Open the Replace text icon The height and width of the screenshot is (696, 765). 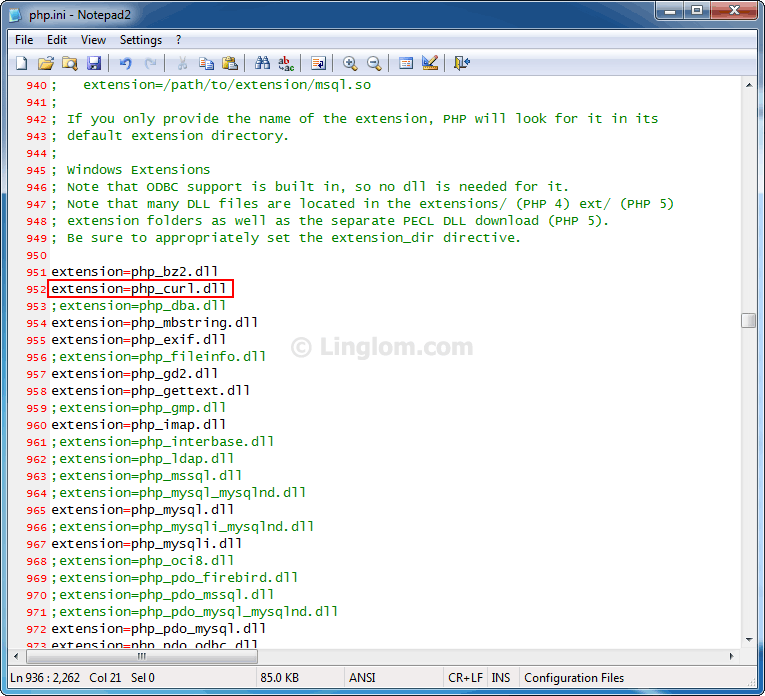point(286,63)
